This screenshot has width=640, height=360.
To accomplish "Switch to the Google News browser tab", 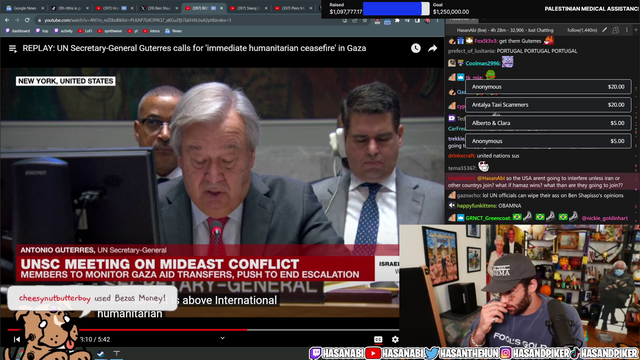I will click(x=24, y=8).
